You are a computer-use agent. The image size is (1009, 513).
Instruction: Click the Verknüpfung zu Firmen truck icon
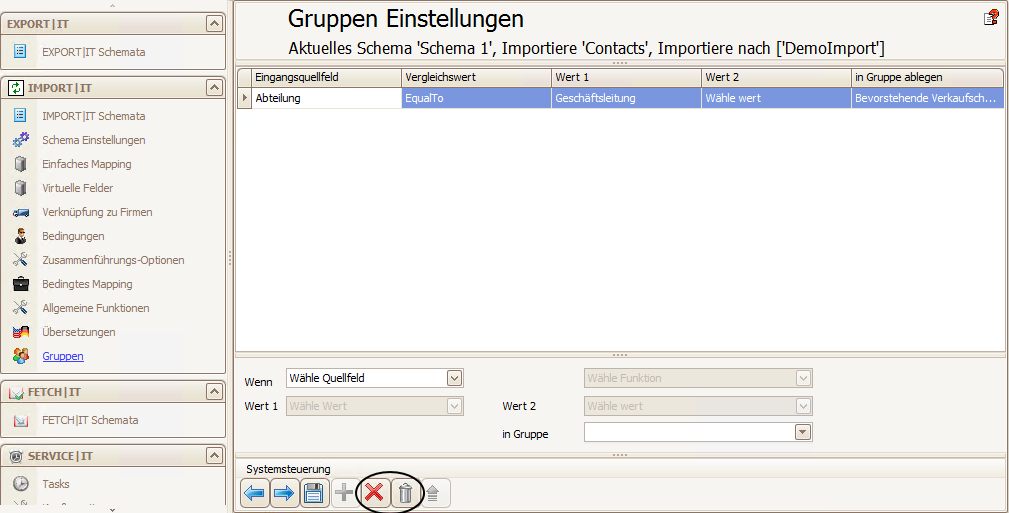pyautogui.click(x=21, y=212)
